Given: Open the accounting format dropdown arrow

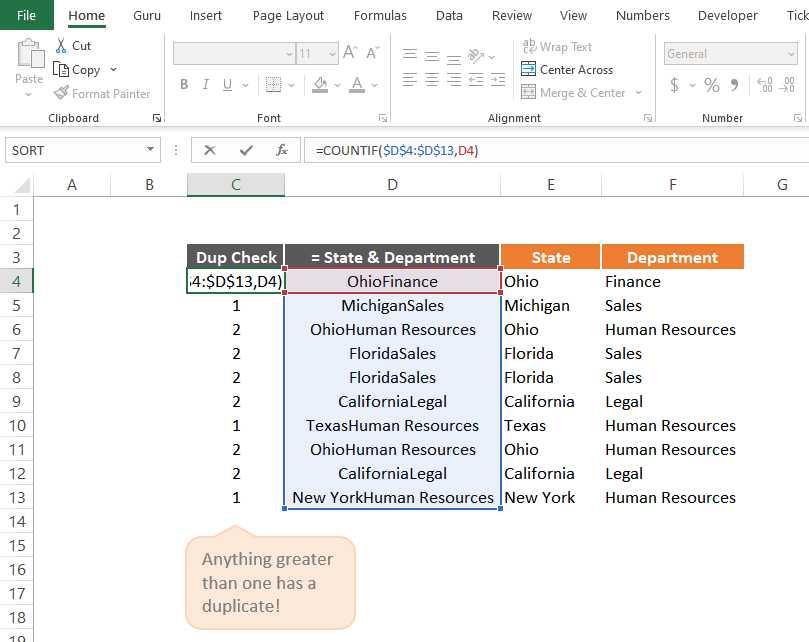Looking at the screenshot, I should pyautogui.click(x=692, y=85).
